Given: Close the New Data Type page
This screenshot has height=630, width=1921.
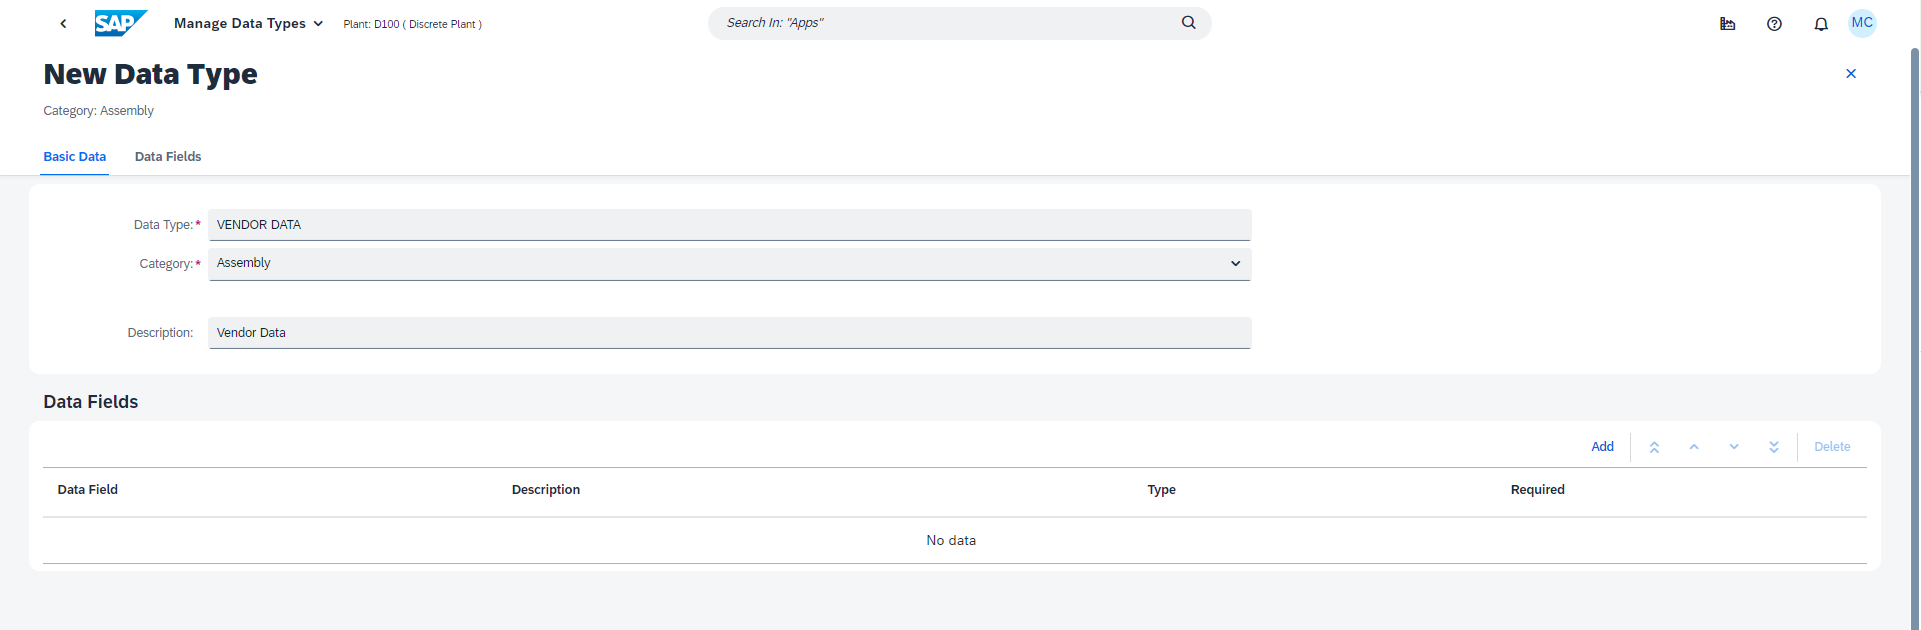Looking at the screenshot, I should coord(1851,74).
